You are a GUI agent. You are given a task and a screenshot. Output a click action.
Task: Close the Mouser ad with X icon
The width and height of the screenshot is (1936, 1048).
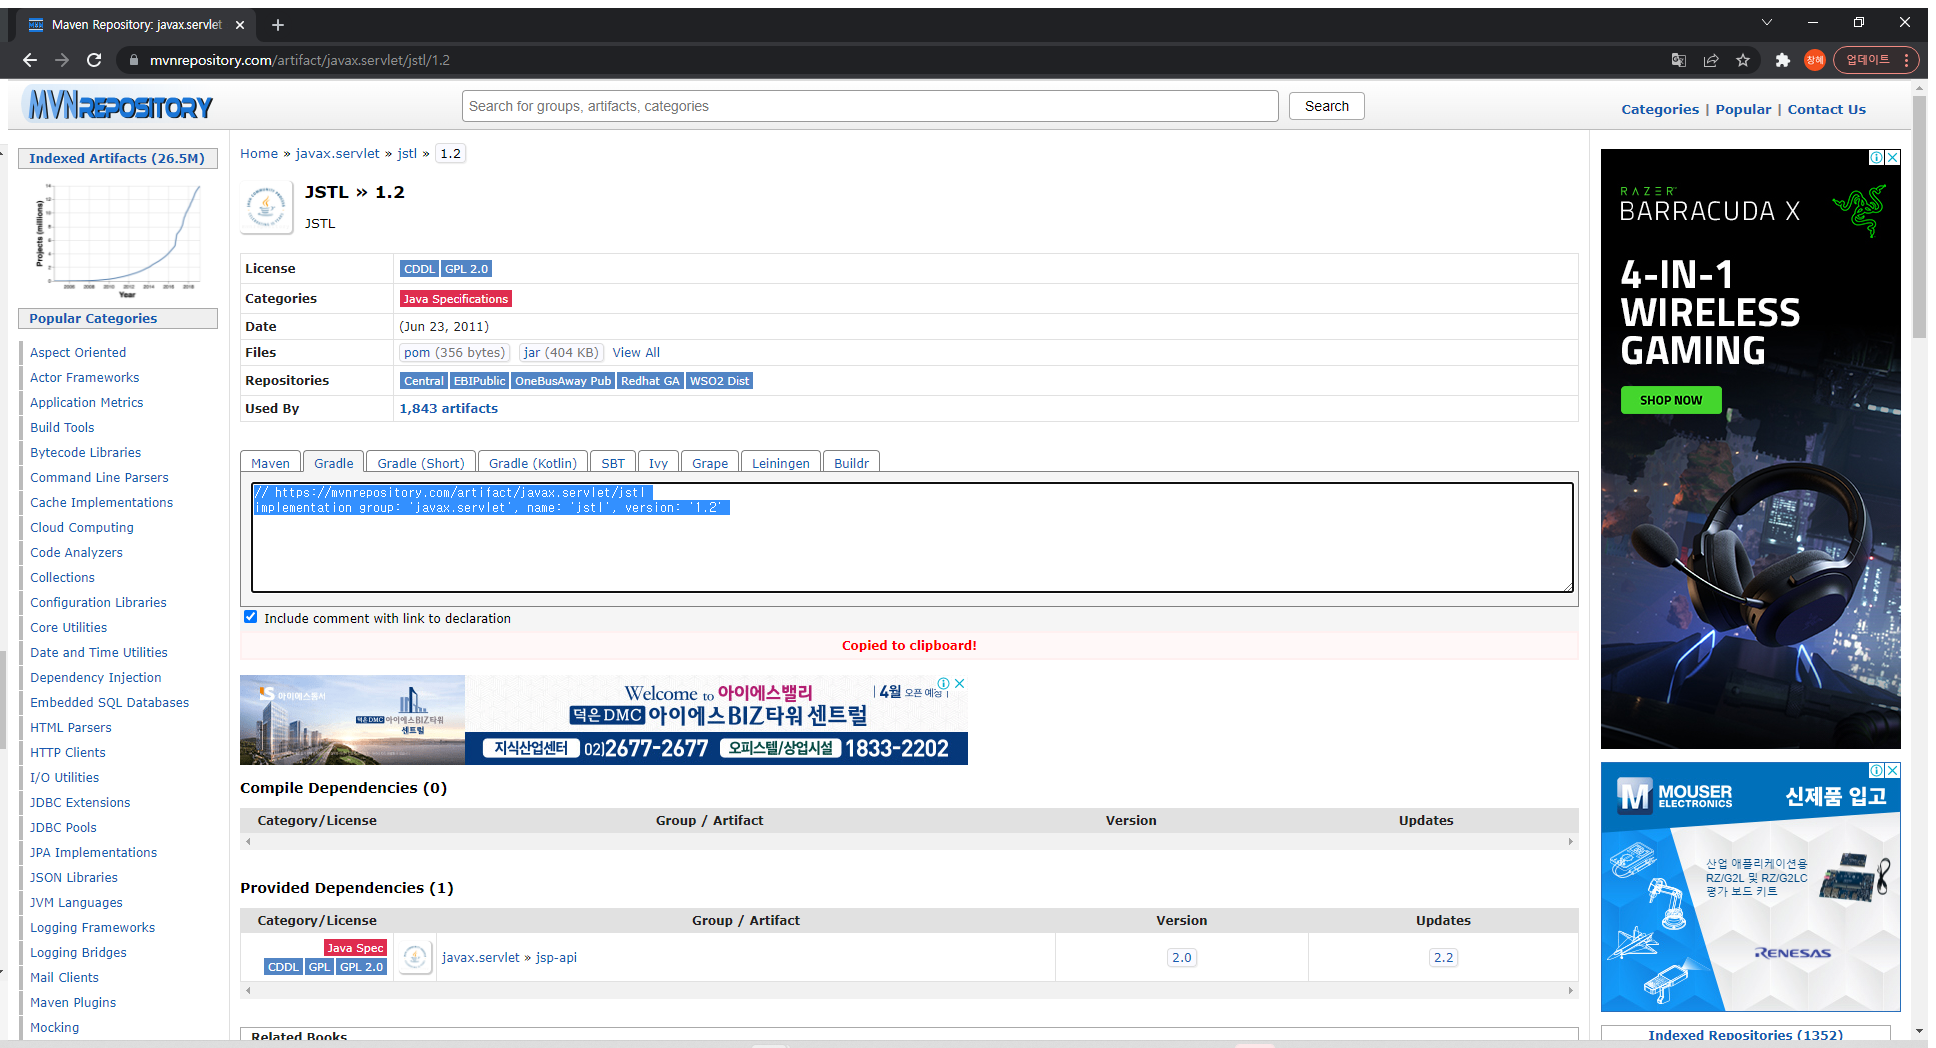(x=1893, y=770)
